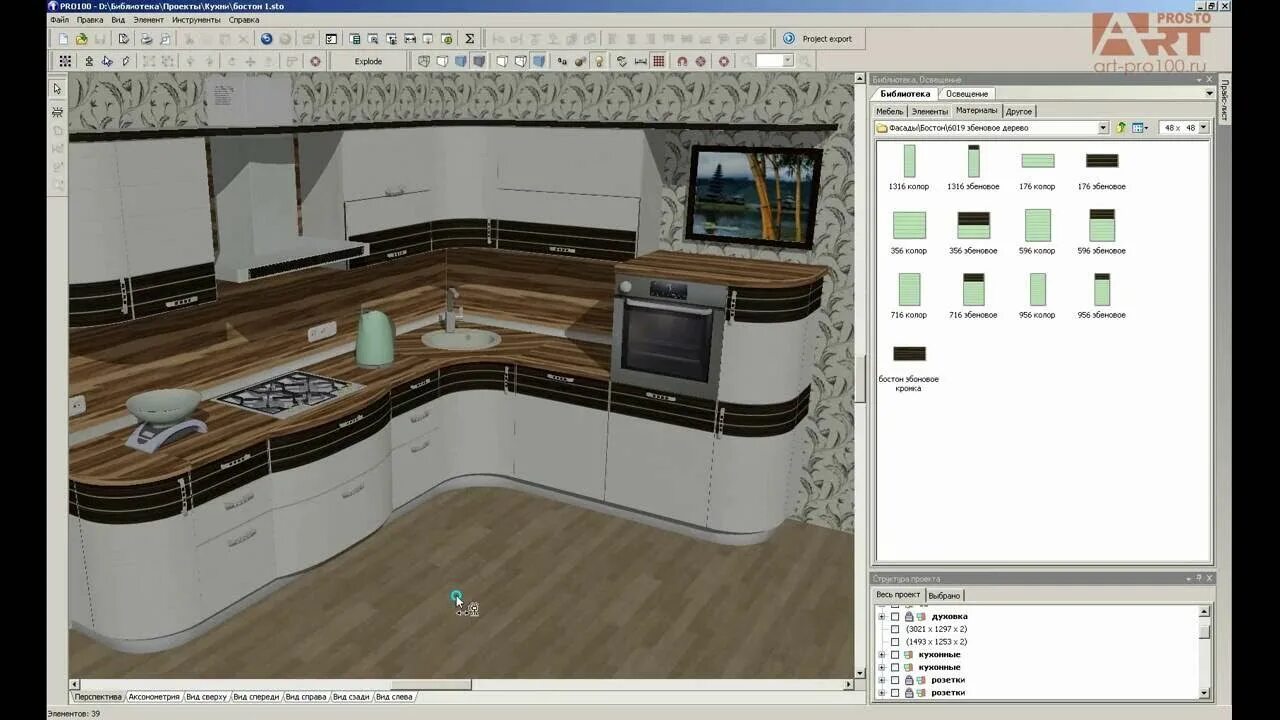Viewport: 1280px width, 720px height.
Task: Open the Фасады\Бостон folder path dropdown
Action: [1103, 128]
